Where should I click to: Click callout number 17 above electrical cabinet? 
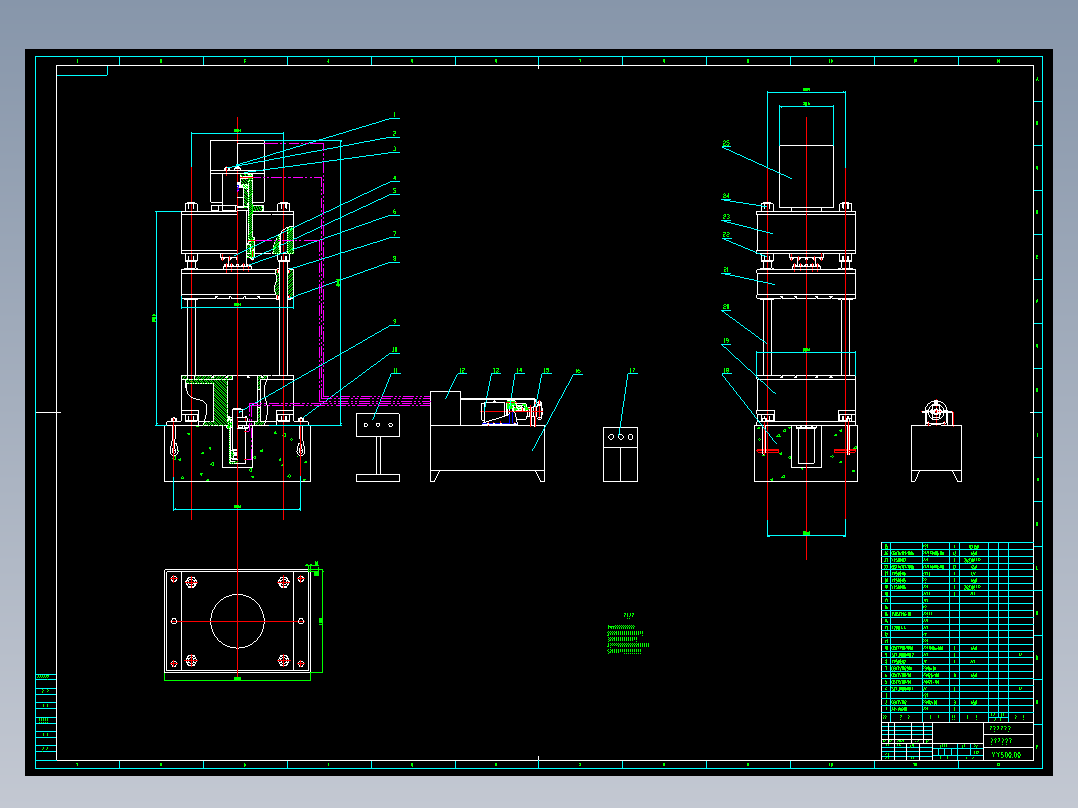click(x=632, y=371)
